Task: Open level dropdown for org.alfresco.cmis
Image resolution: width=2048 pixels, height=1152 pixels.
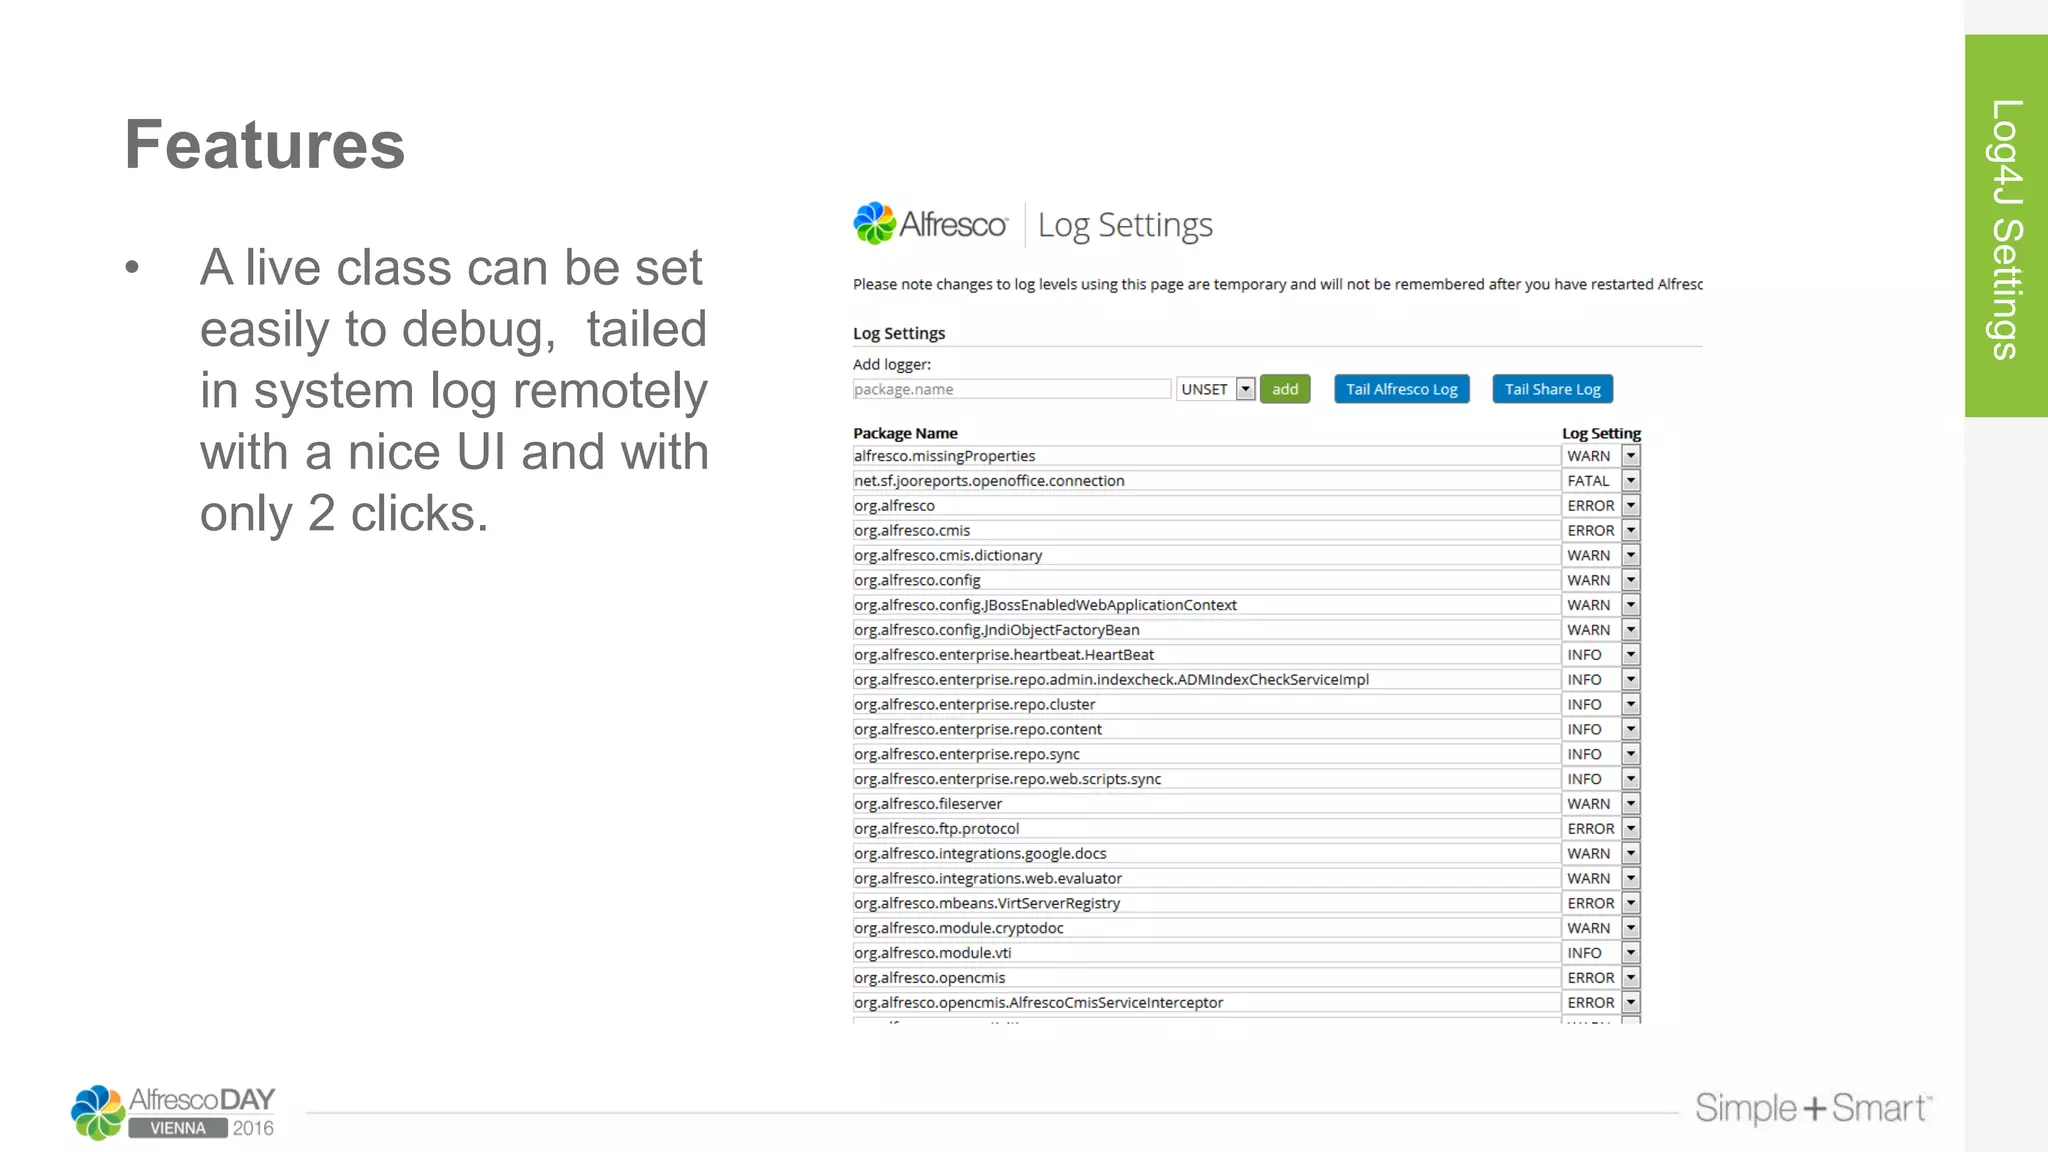Action: tap(1601, 531)
